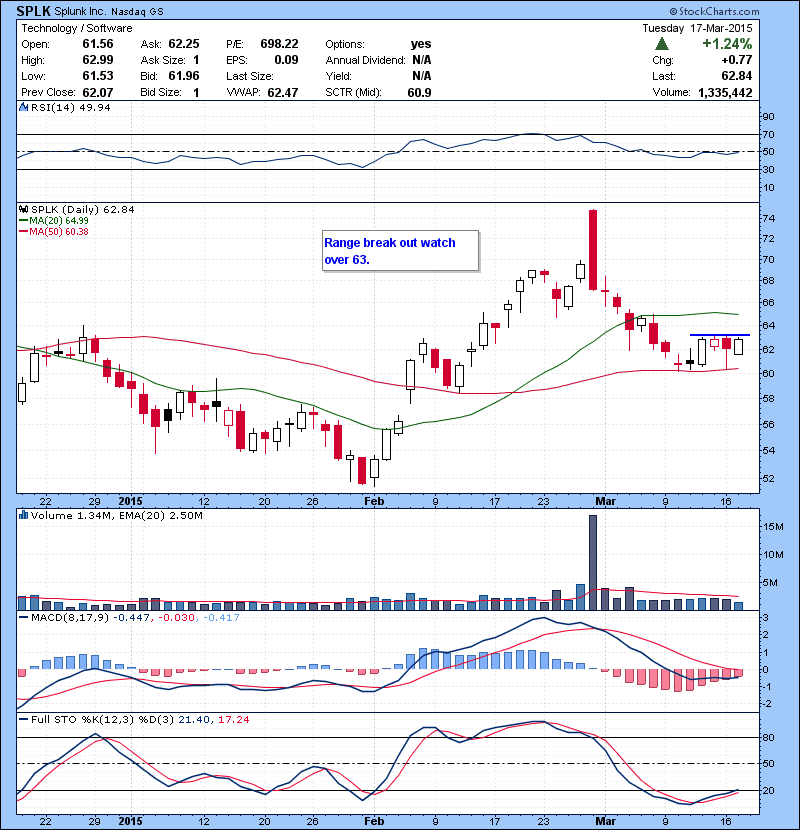This screenshot has width=800, height=830.
Task: Click the tallest volume spike bar
Action: (x=593, y=562)
